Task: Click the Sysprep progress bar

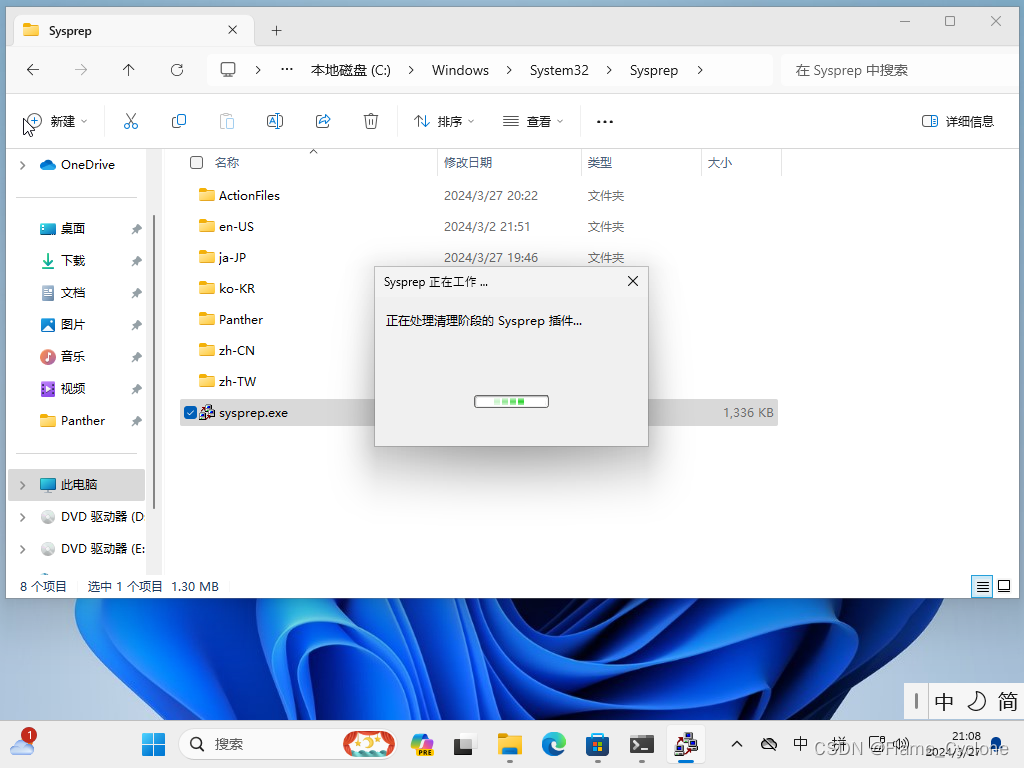Action: click(511, 402)
